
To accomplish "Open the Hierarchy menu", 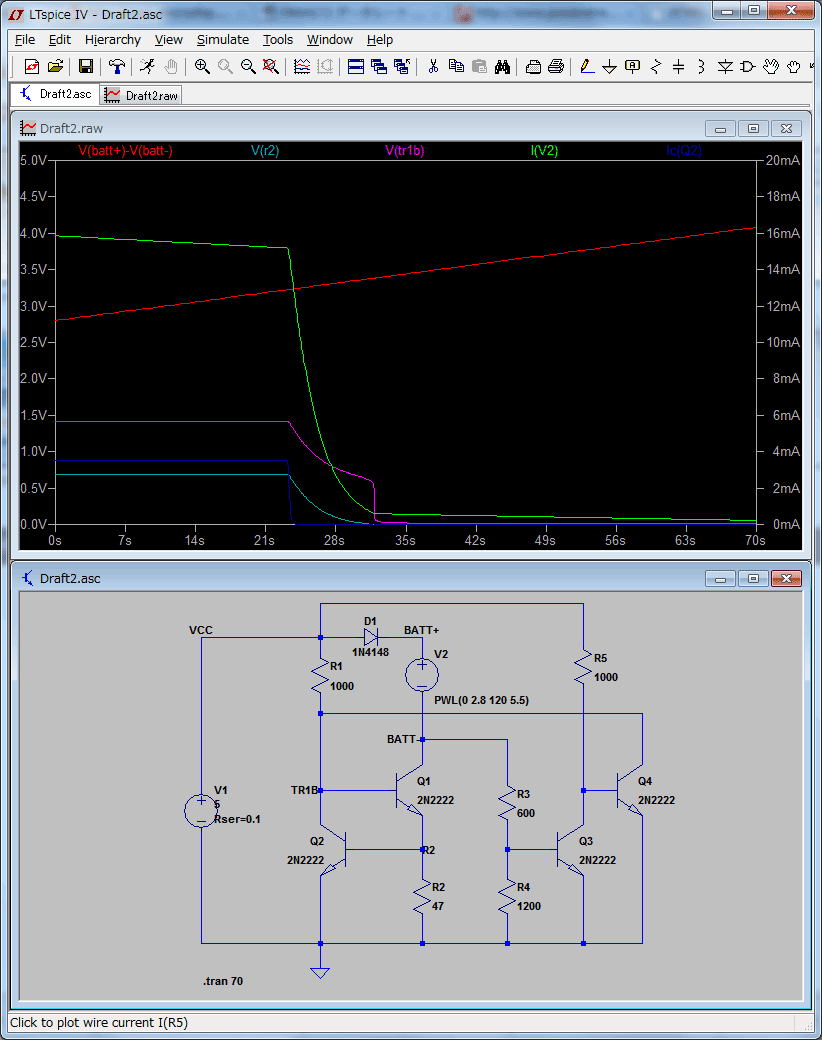I will 113,40.
